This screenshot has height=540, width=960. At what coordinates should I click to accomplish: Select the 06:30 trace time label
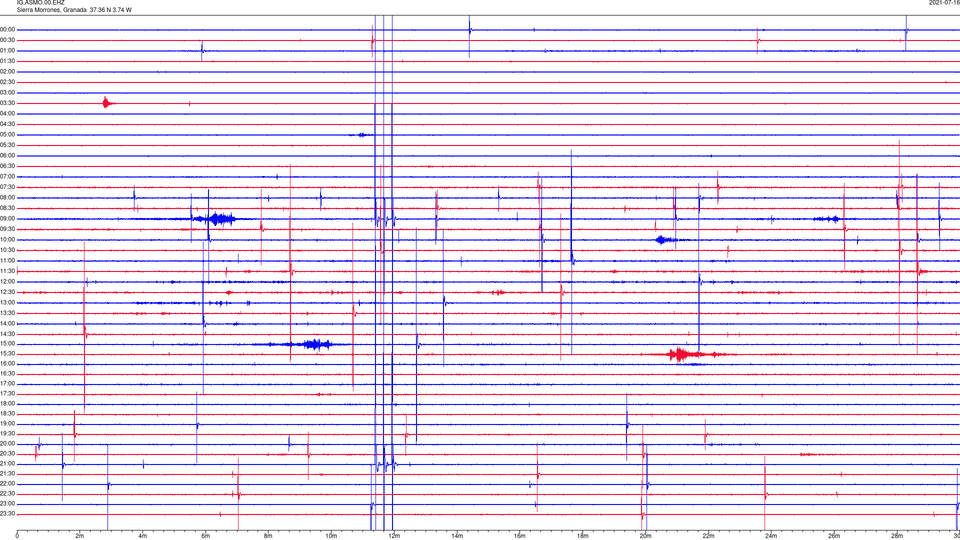pos(8,166)
